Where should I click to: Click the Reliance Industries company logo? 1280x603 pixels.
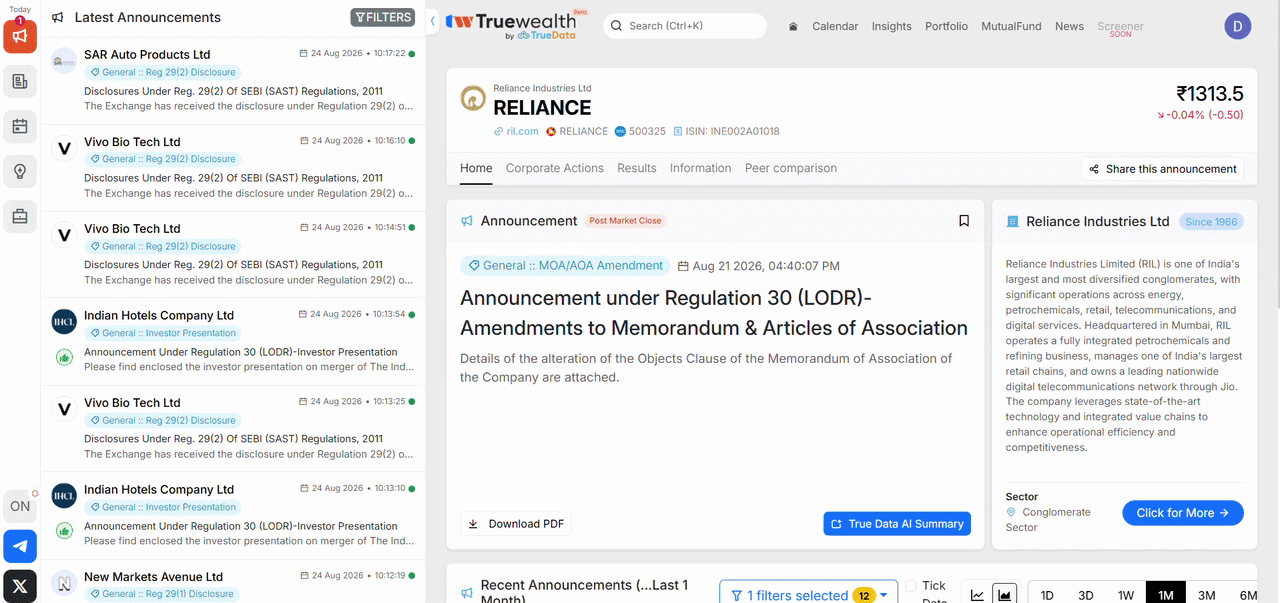click(473, 98)
